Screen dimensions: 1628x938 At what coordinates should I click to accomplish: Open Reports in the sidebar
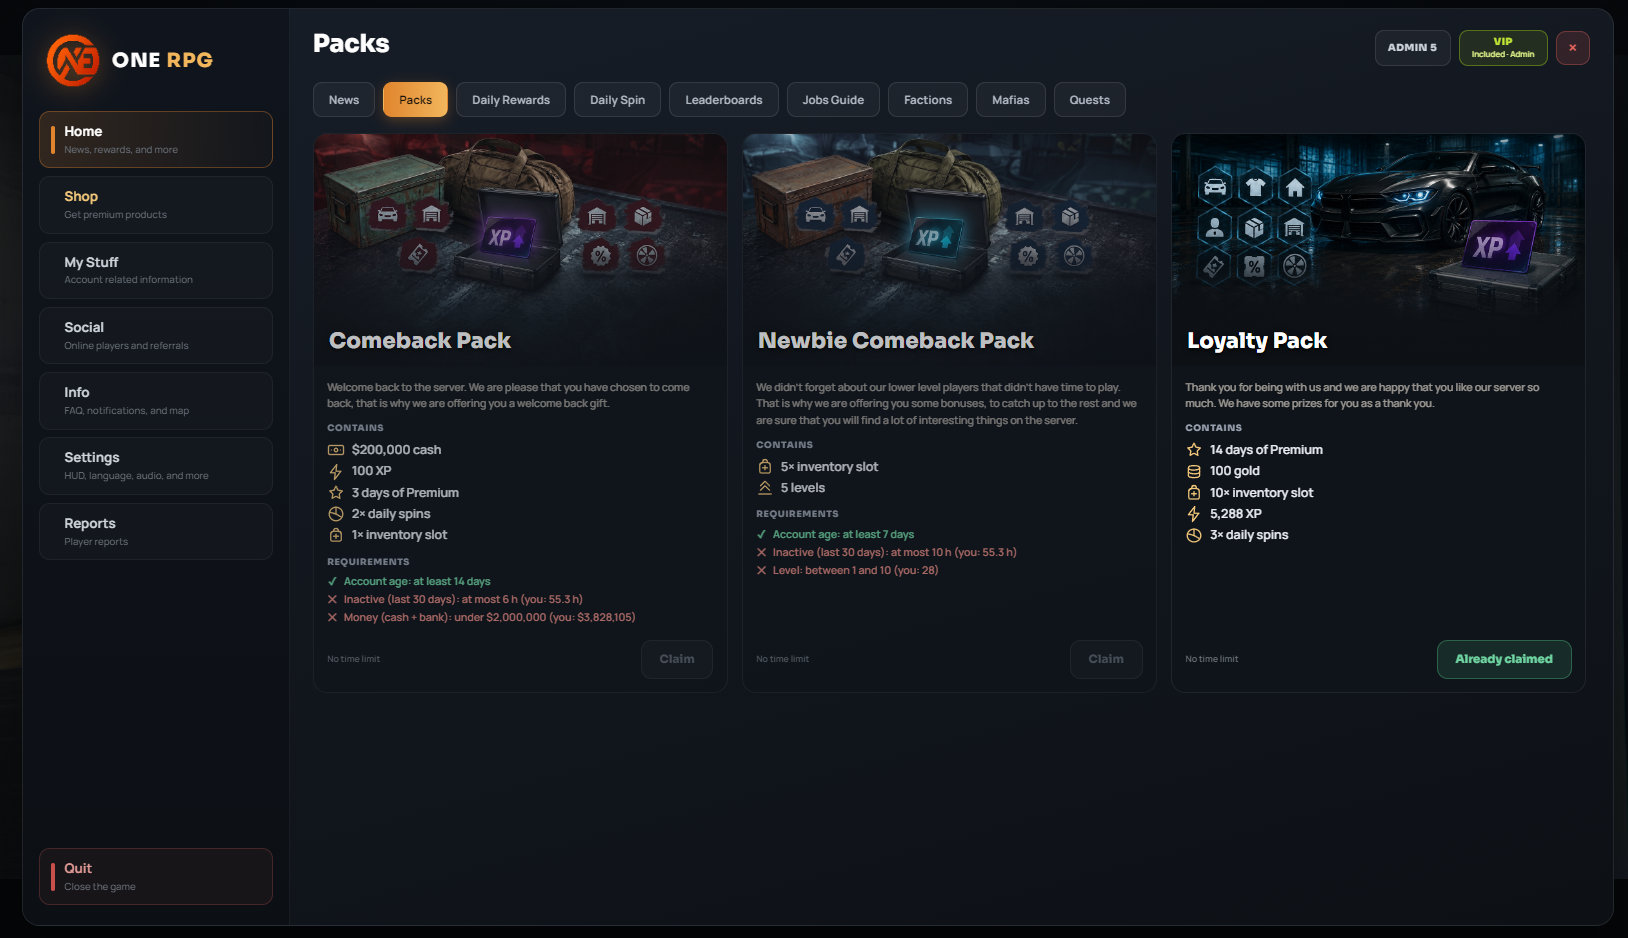pyautogui.click(x=156, y=532)
